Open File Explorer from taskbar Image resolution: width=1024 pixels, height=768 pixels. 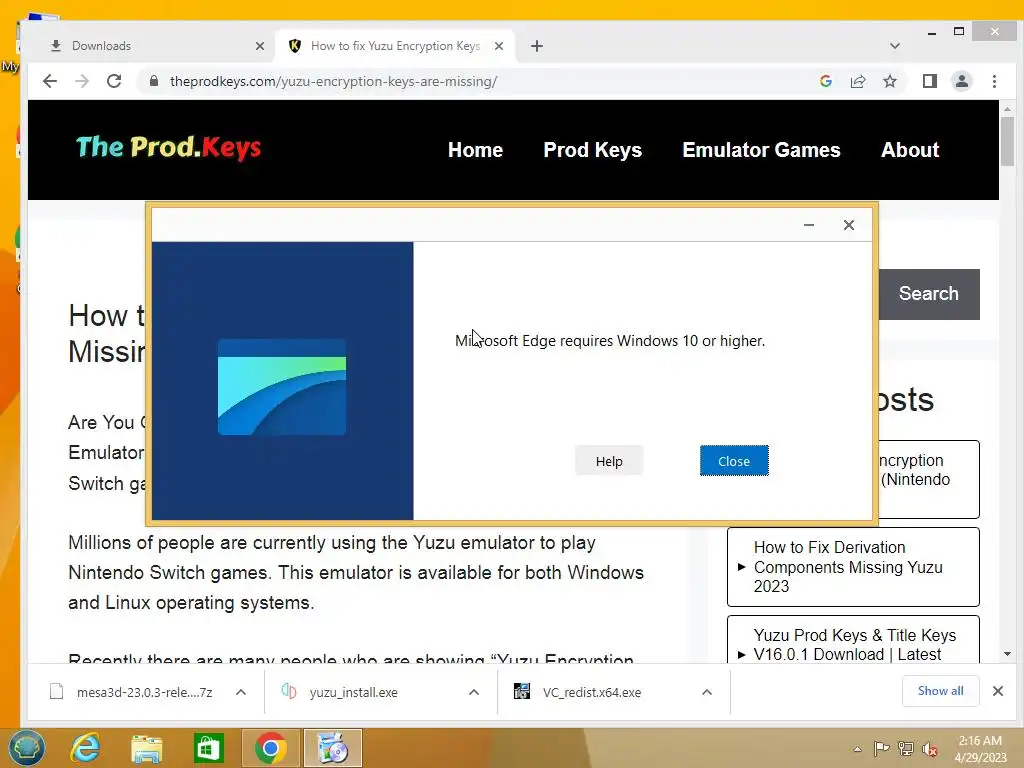tap(147, 748)
